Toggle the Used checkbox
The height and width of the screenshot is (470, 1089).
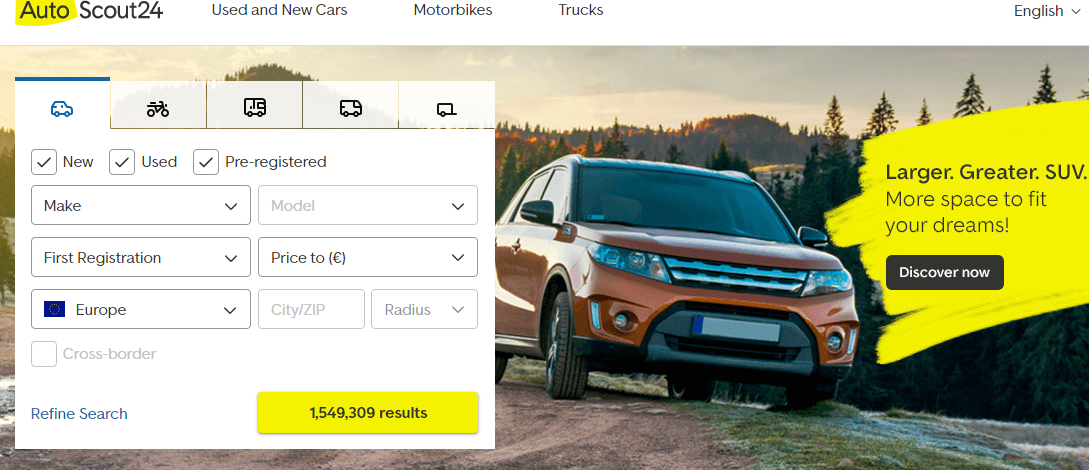122,162
